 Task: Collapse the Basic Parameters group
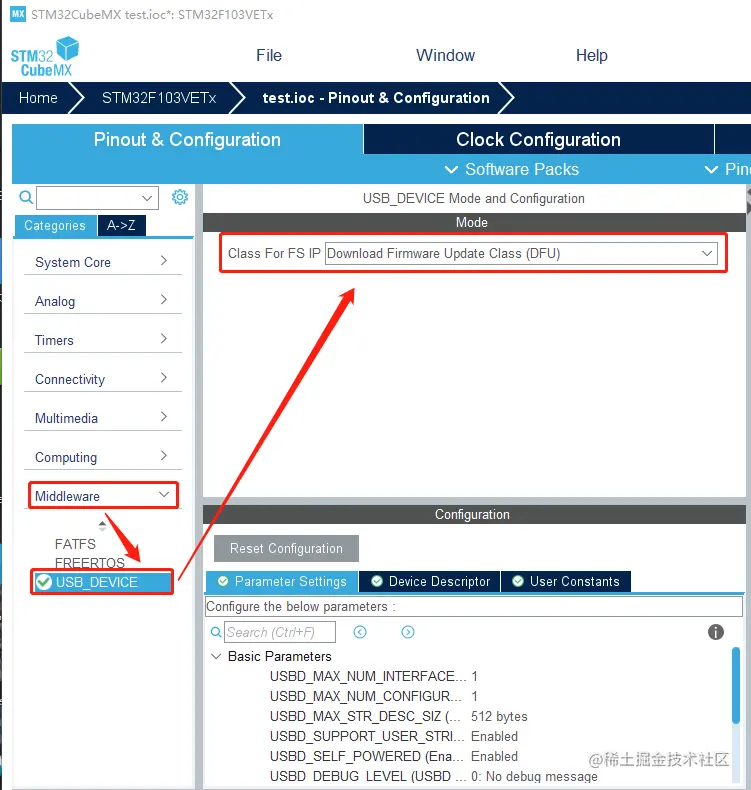216,656
